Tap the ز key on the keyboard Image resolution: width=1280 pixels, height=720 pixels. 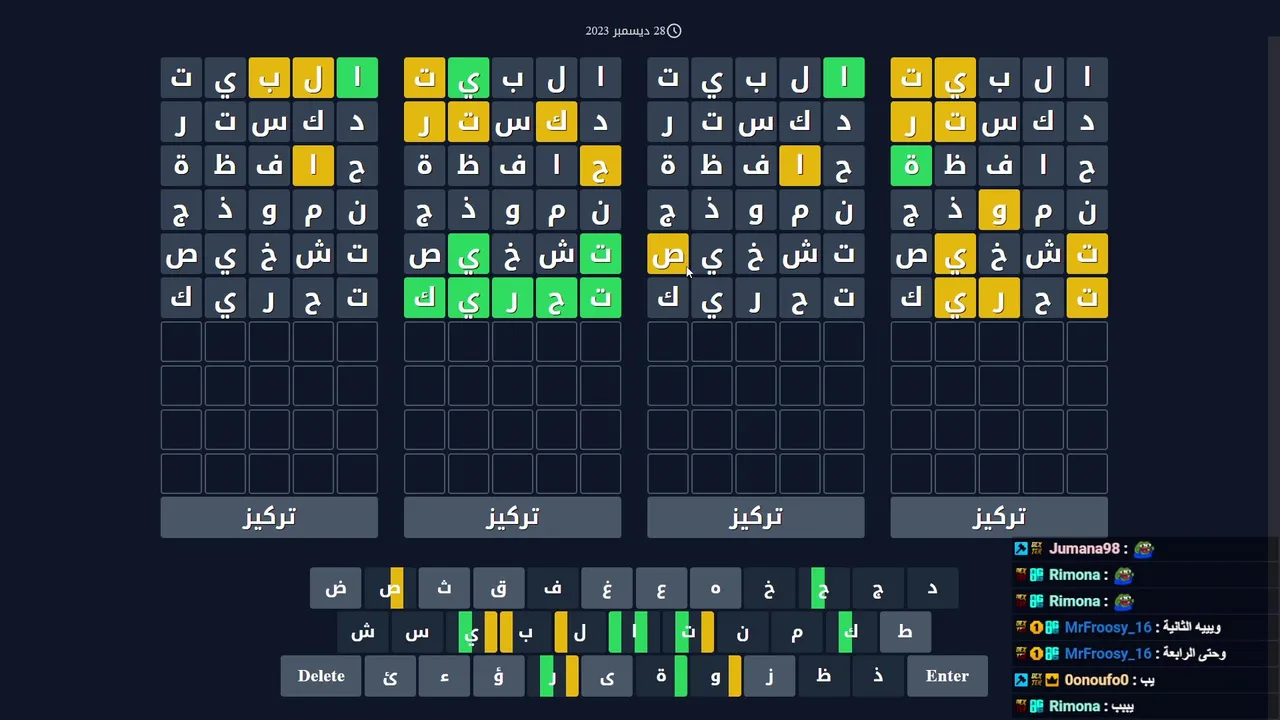pos(769,676)
